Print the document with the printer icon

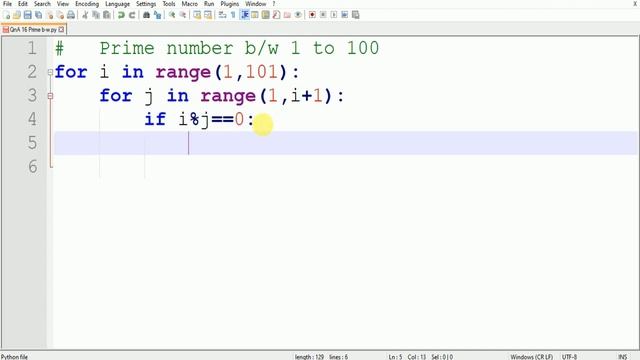click(x=71, y=15)
